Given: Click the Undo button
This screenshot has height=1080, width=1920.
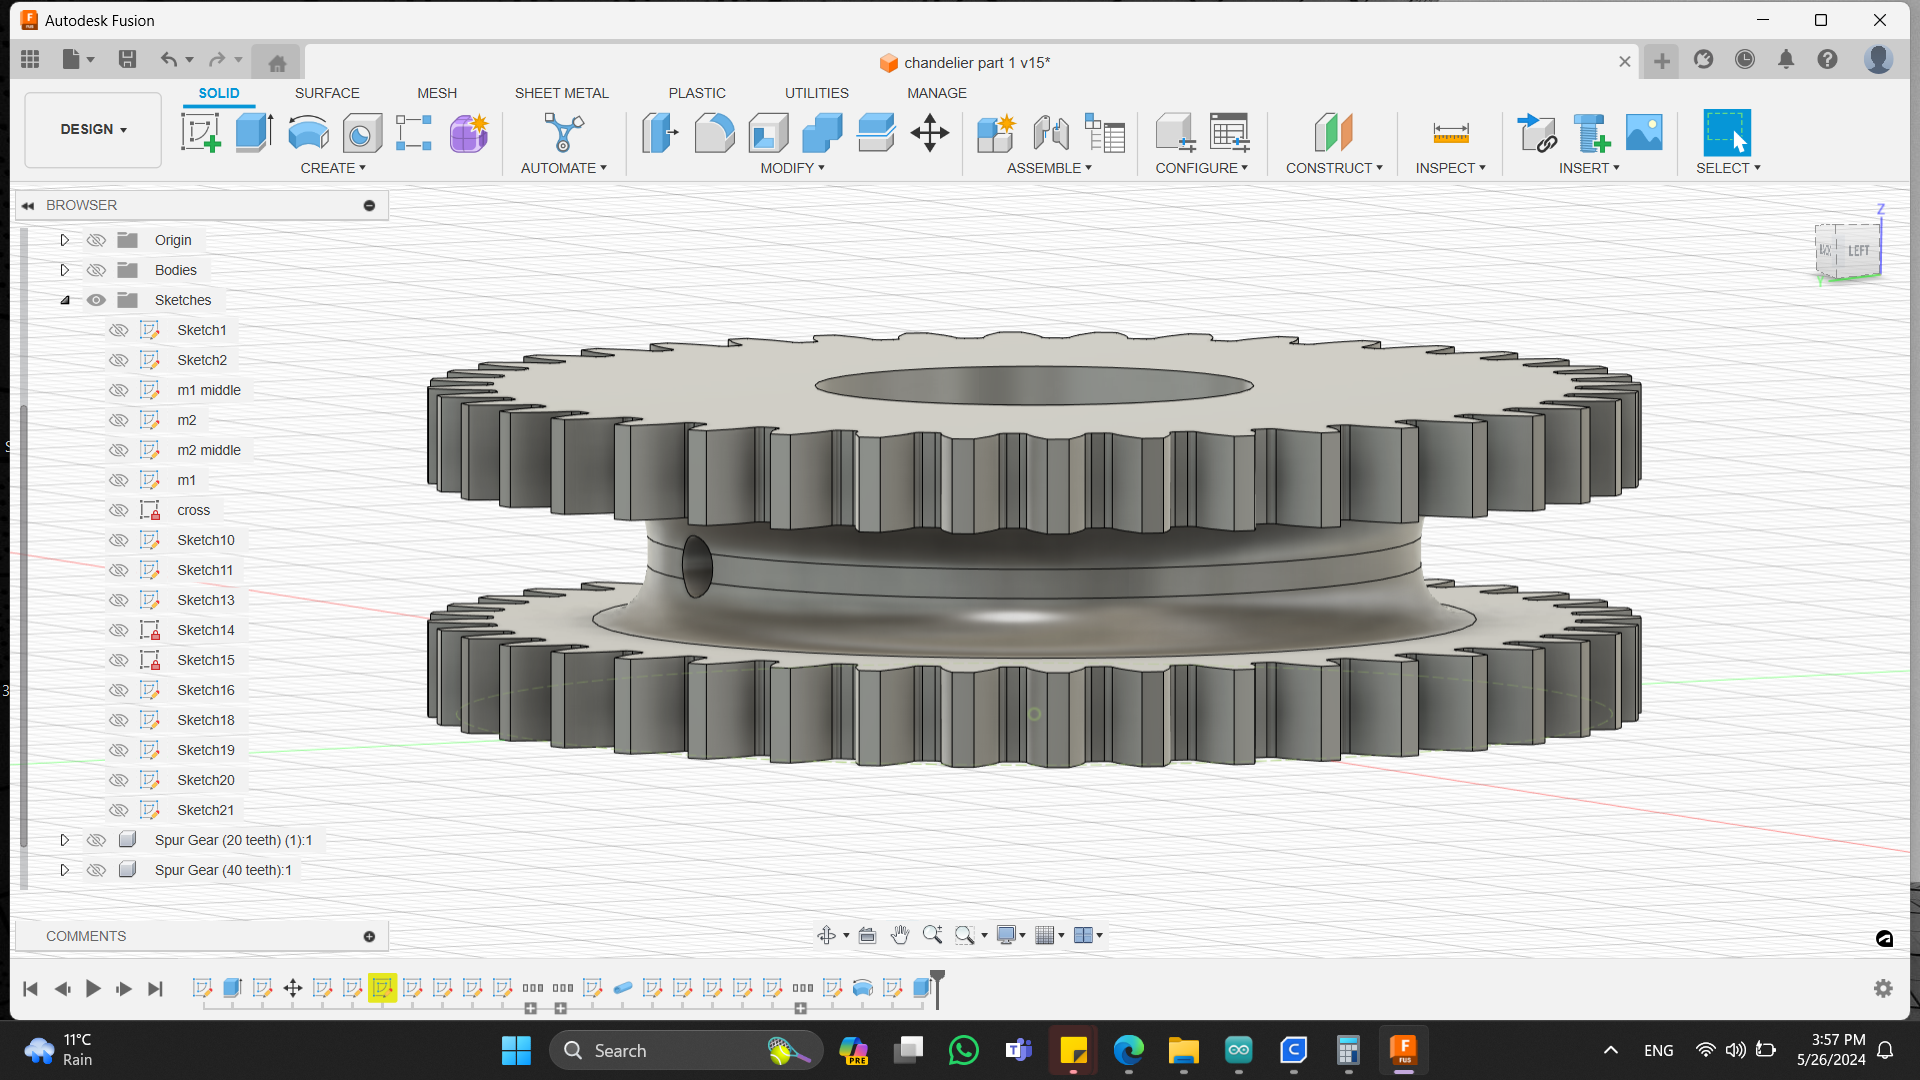Looking at the screenshot, I should click(x=168, y=60).
